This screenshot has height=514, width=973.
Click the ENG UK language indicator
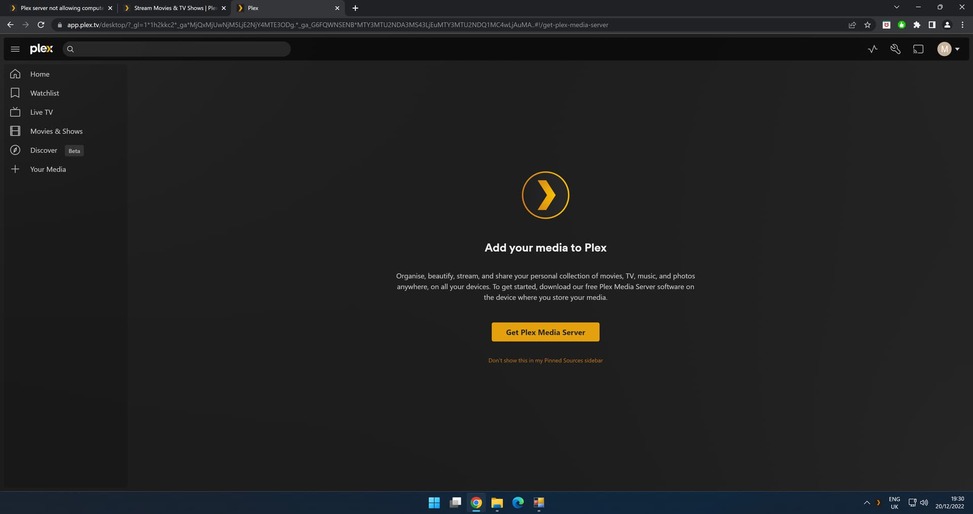(894, 503)
